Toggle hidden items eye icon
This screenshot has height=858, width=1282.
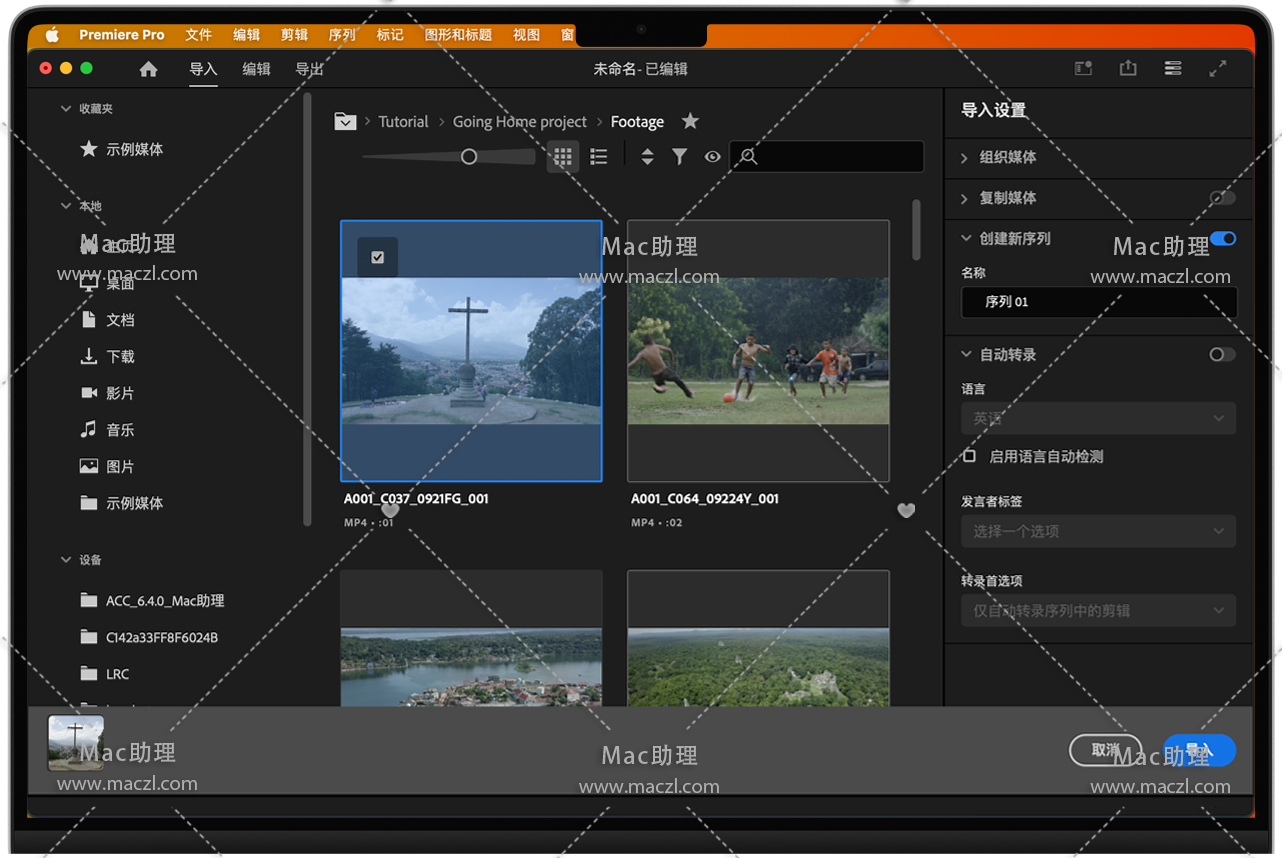point(712,157)
